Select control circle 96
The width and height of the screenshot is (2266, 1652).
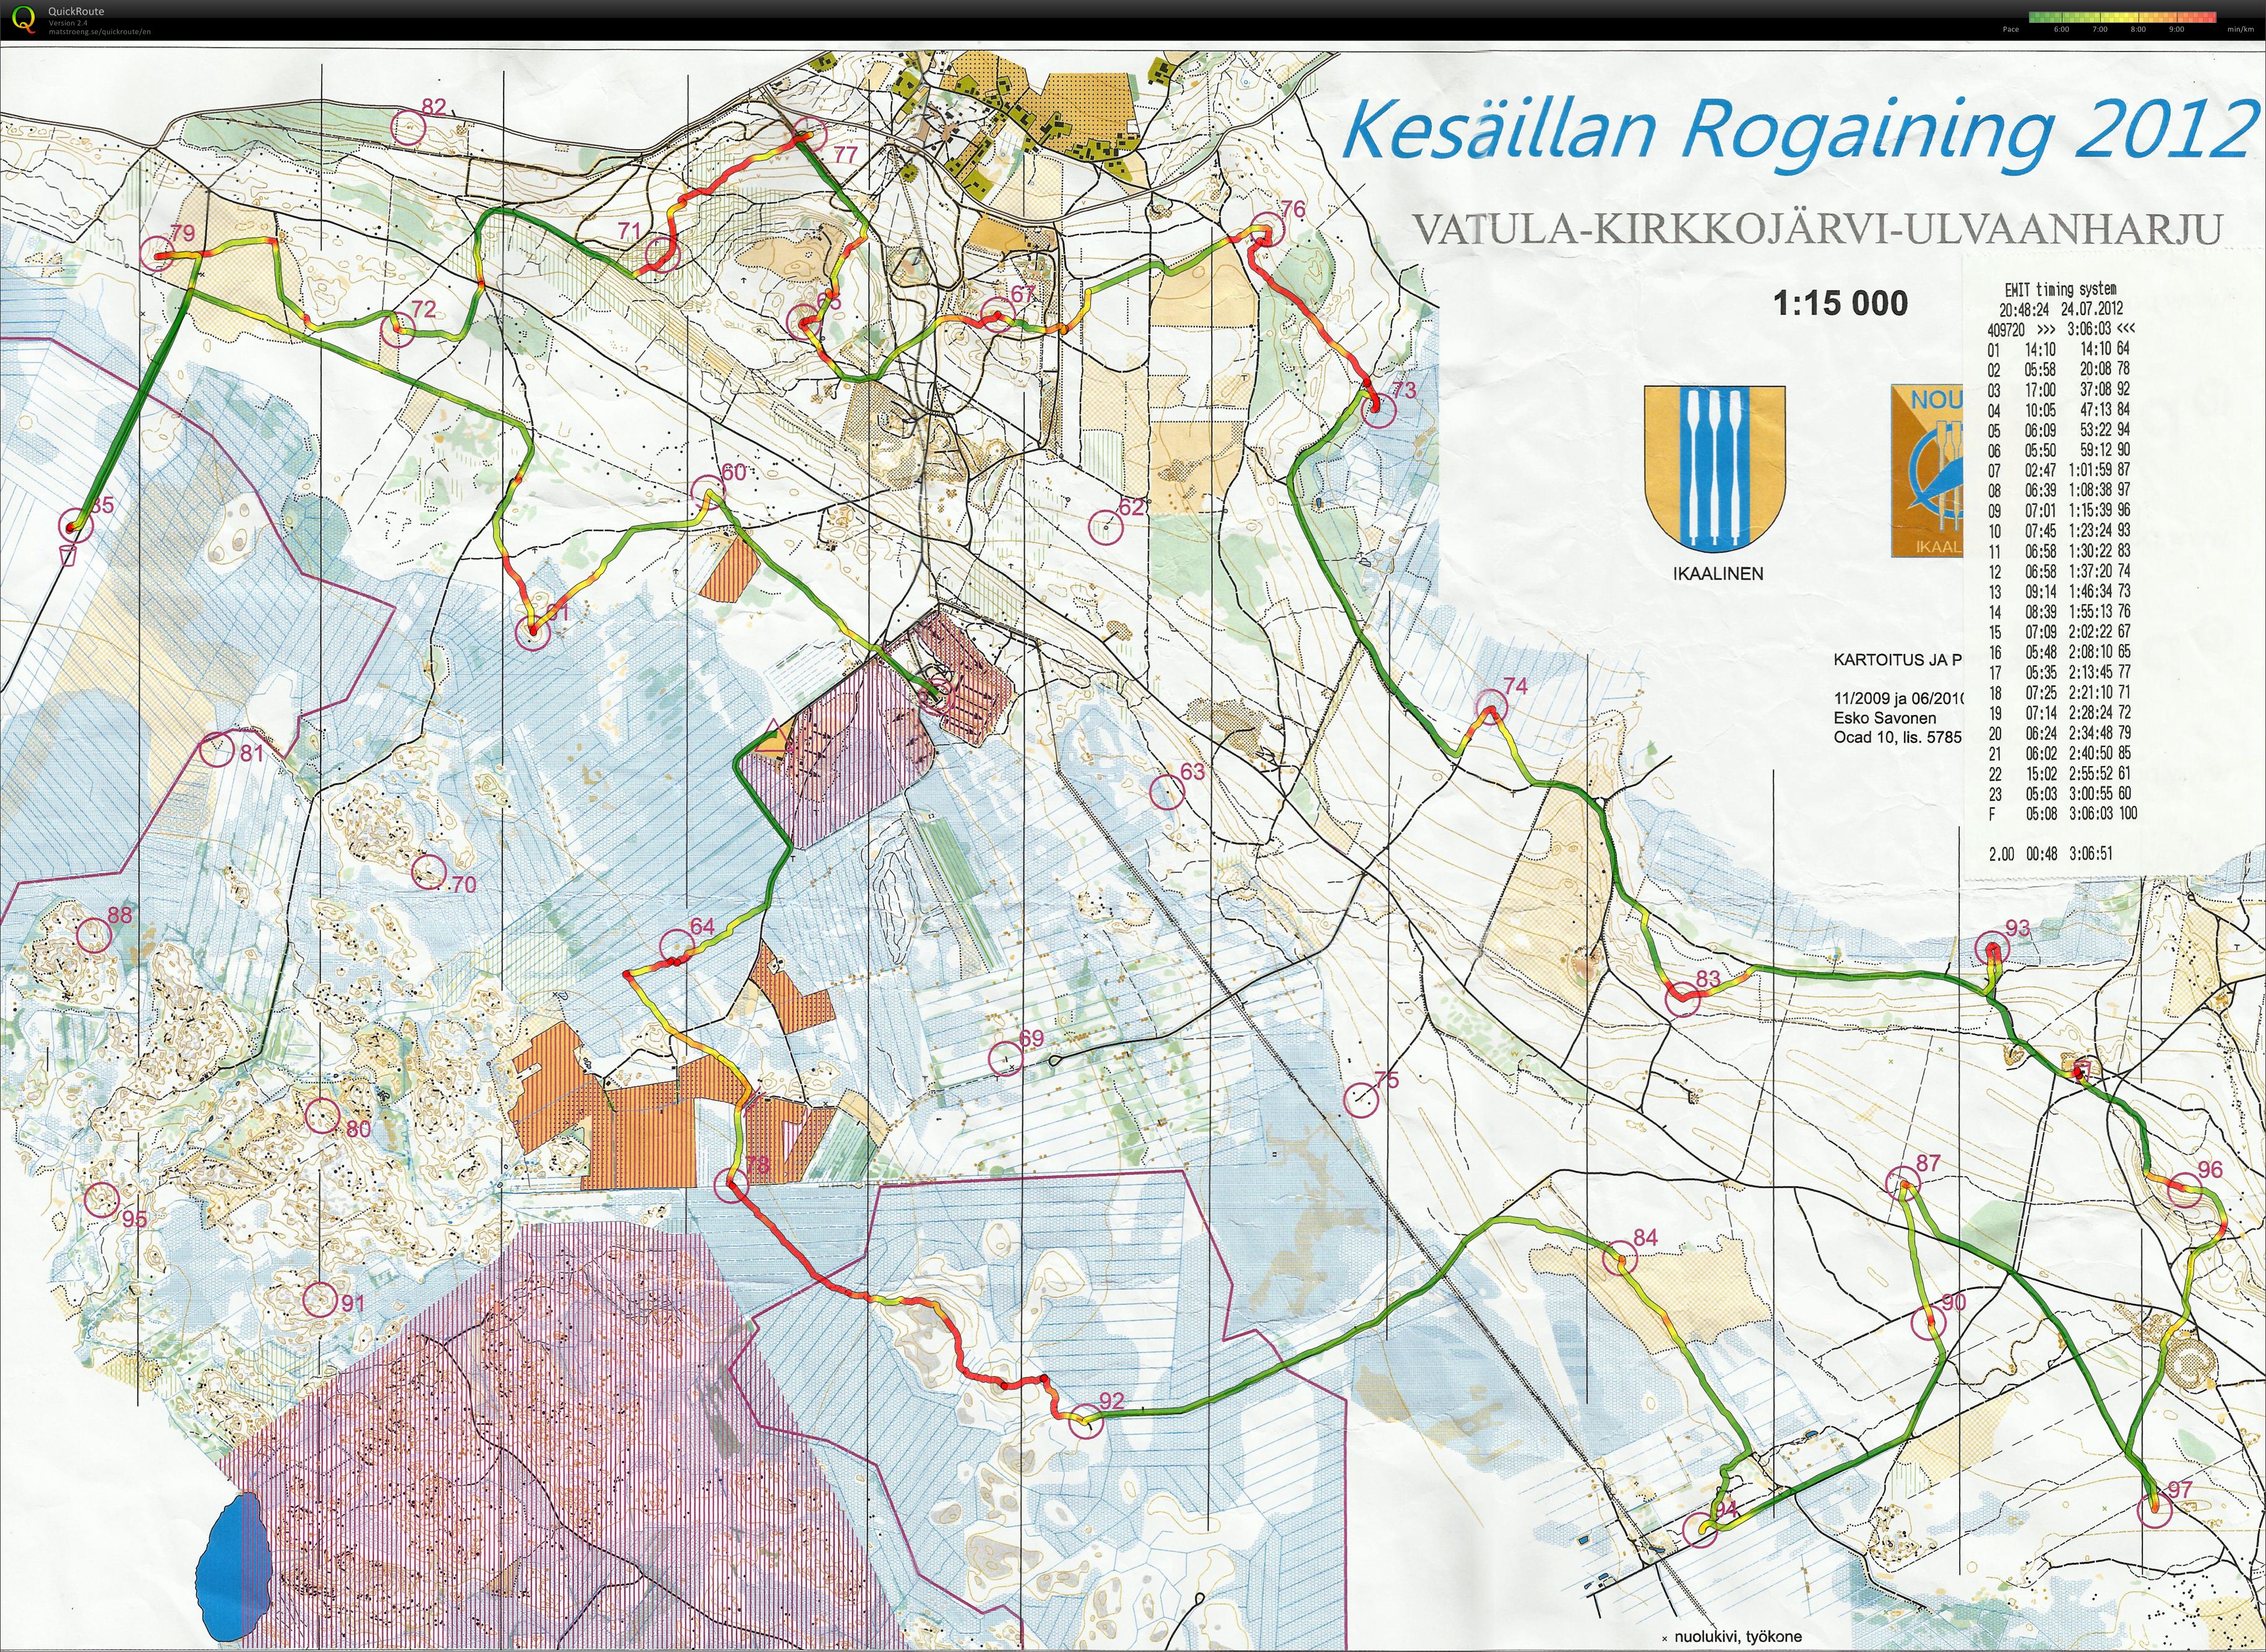coord(2185,1190)
